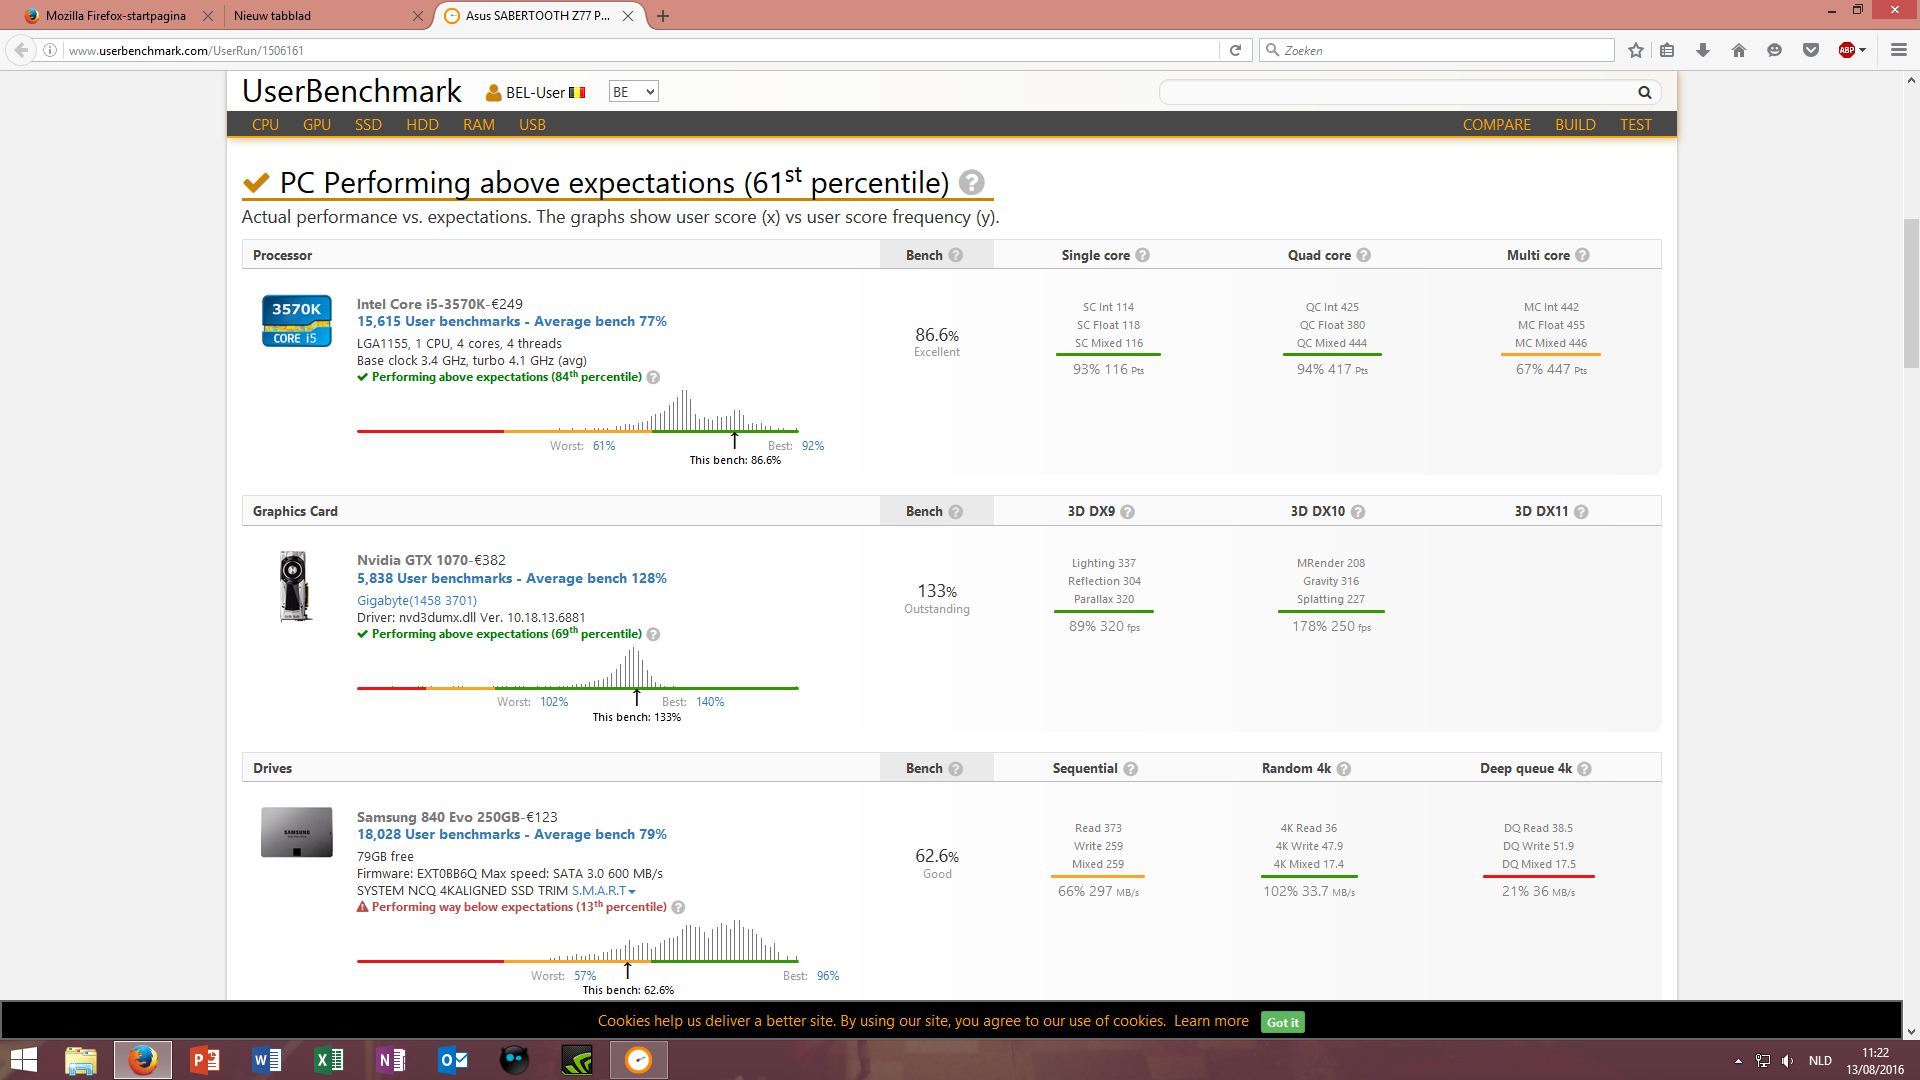Click the help icon next to Deep queue 4k
The height and width of the screenshot is (1080, 1920).
pos(1584,768)
